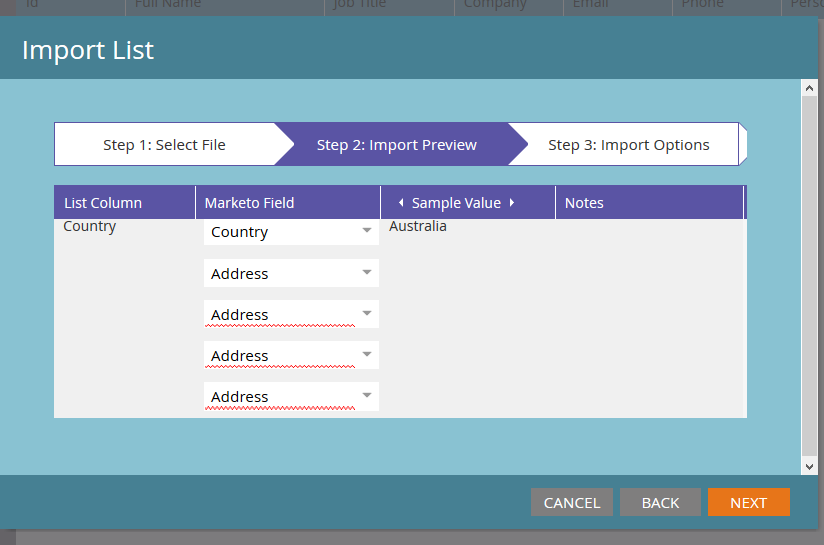The height and width of the screenshot is (545, 824).
Task: Show the next sample value arrow
Action: point(512,203)
